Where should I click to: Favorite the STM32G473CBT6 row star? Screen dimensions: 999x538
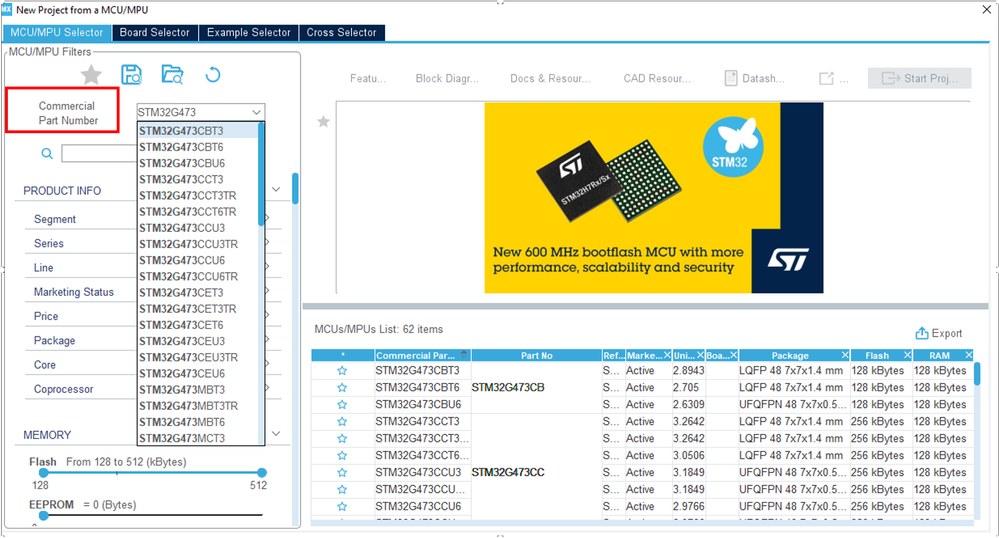click(x=342, y=388)
